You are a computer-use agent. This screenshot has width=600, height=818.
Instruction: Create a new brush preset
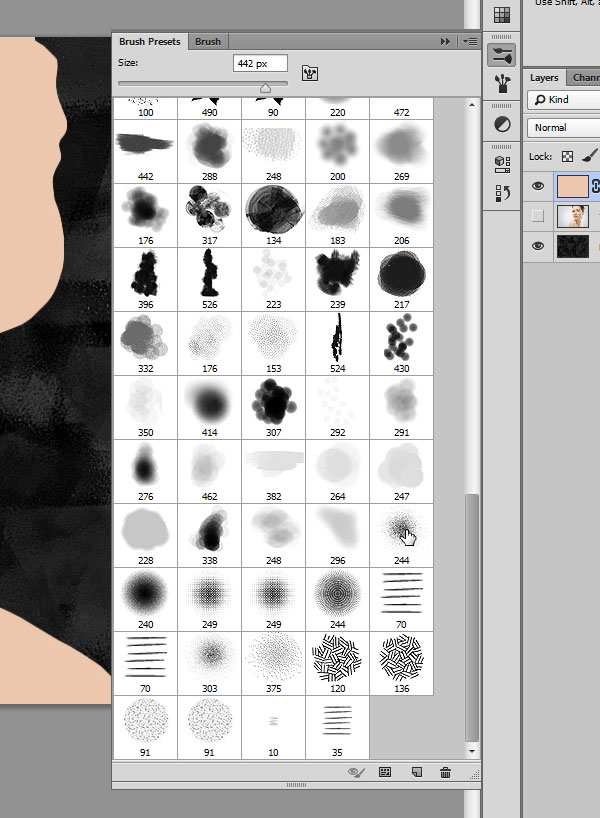click(416, 772)
